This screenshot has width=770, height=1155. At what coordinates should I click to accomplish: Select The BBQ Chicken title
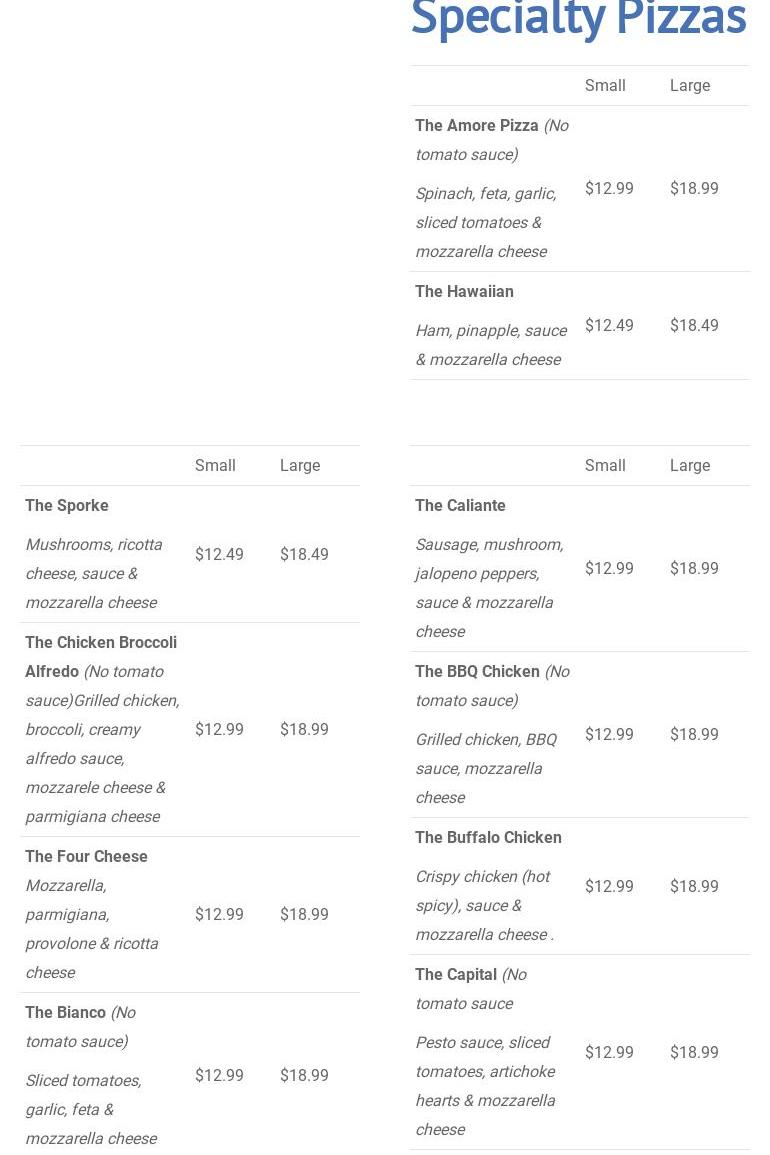point(477,672)
